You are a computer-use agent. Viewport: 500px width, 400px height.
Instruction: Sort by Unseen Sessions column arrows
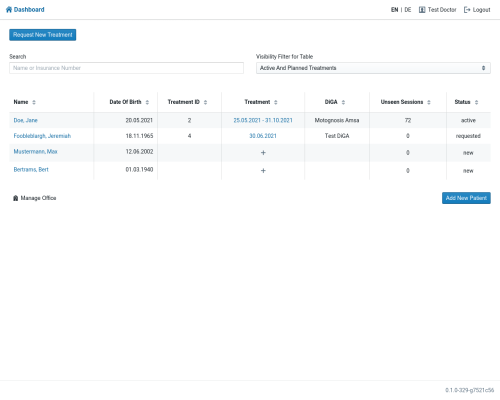point(429,102)
